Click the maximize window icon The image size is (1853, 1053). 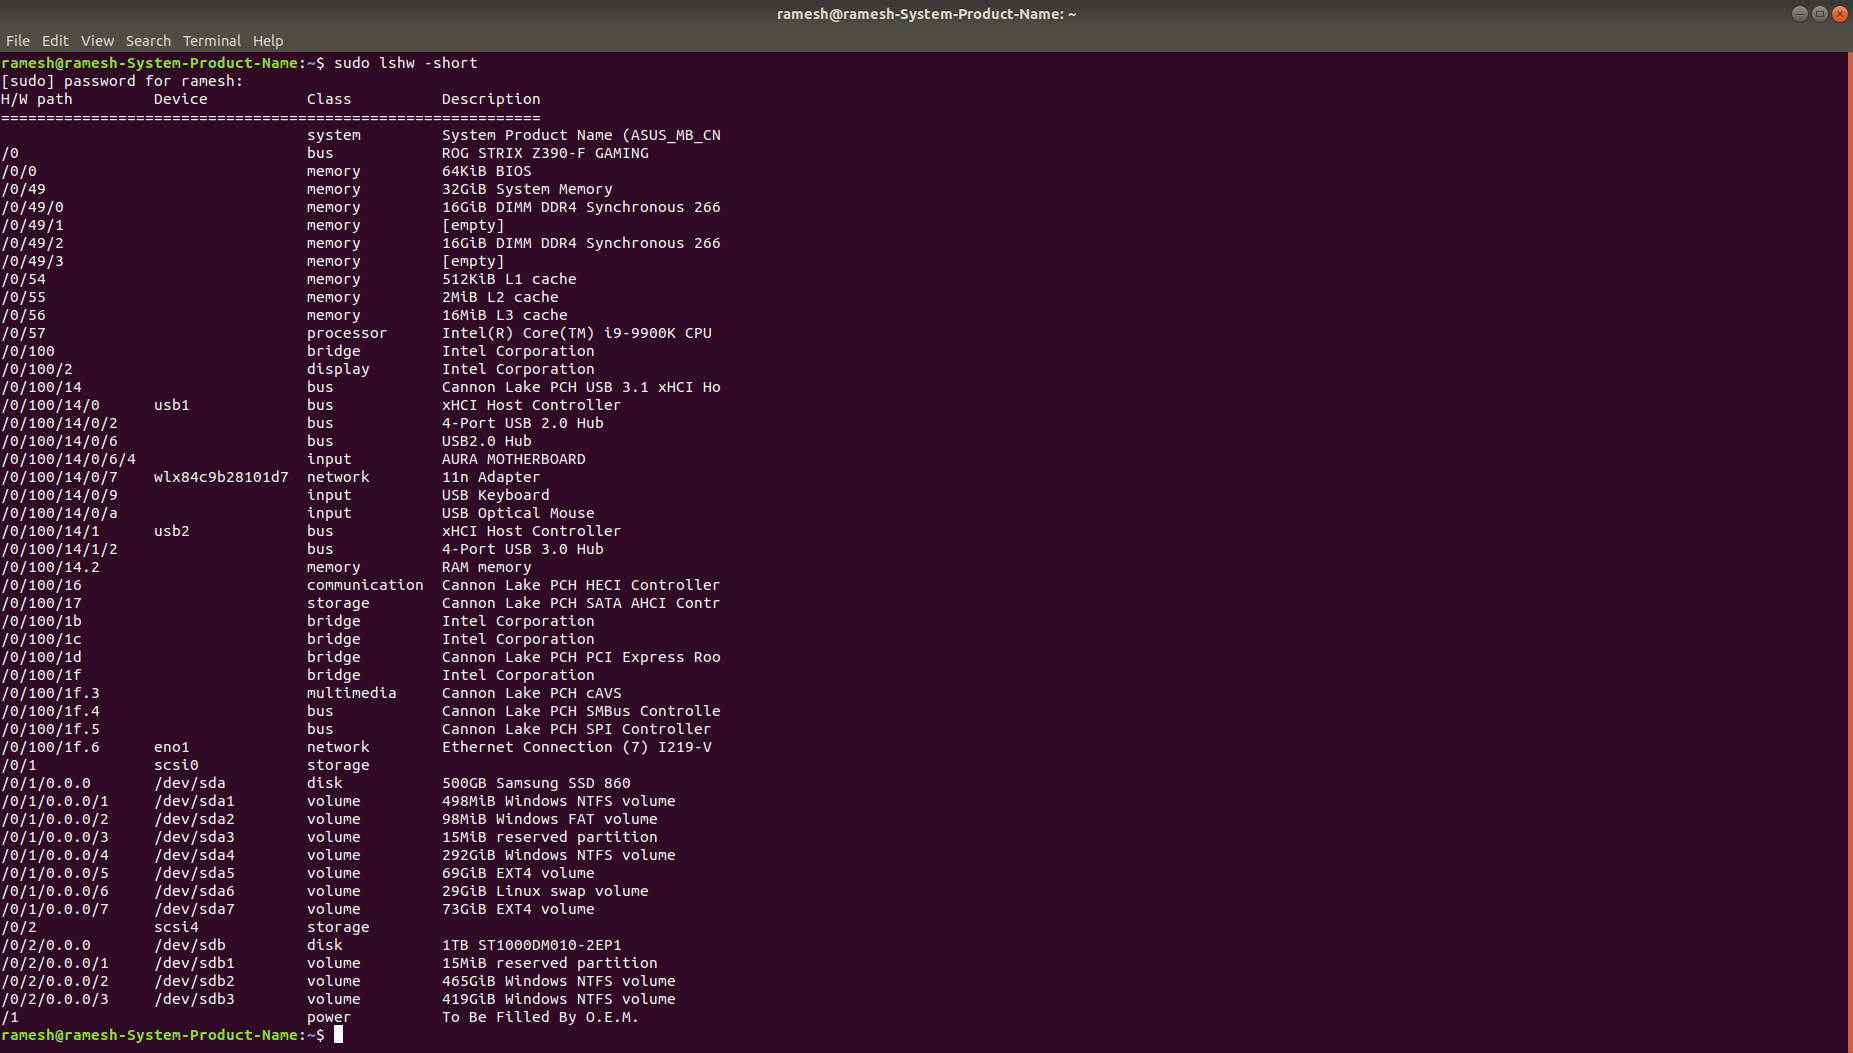(1818, 13)
